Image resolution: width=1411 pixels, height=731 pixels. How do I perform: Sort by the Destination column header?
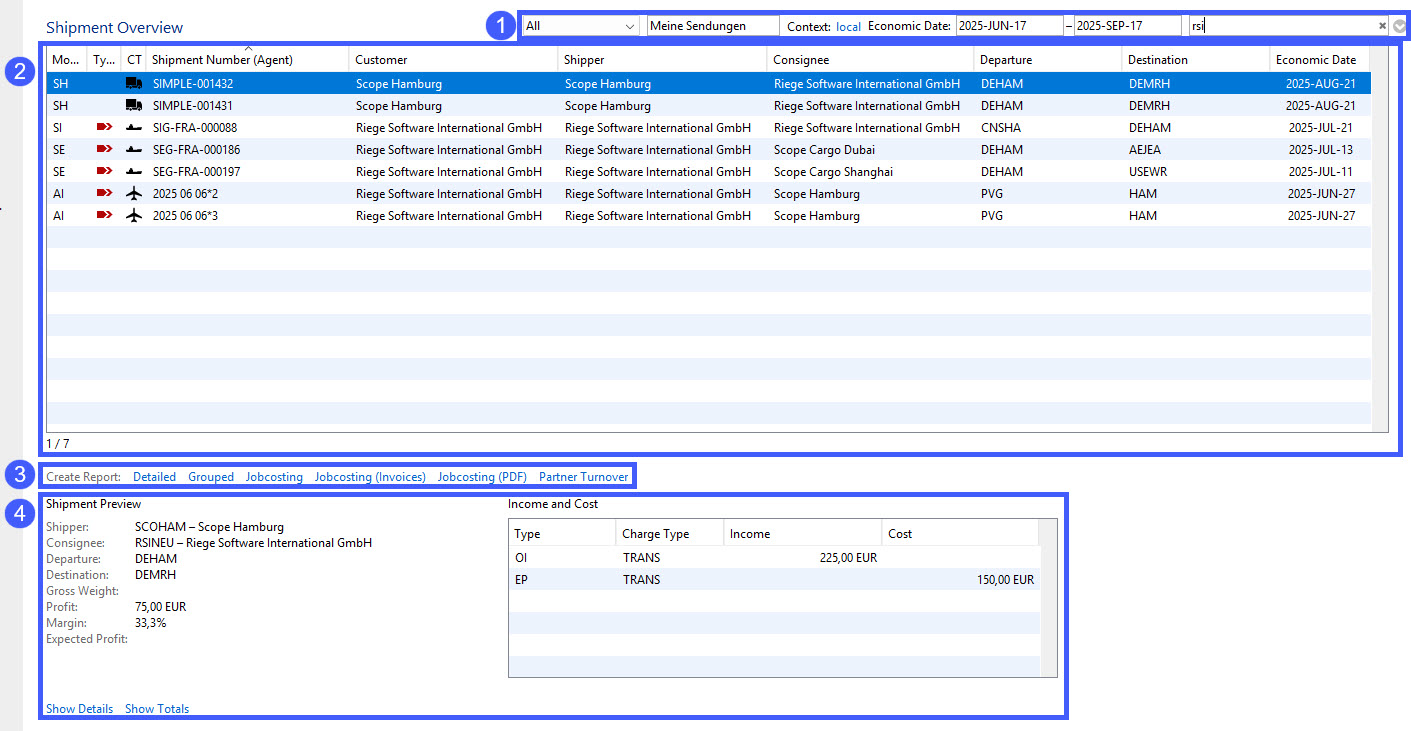1196,60
